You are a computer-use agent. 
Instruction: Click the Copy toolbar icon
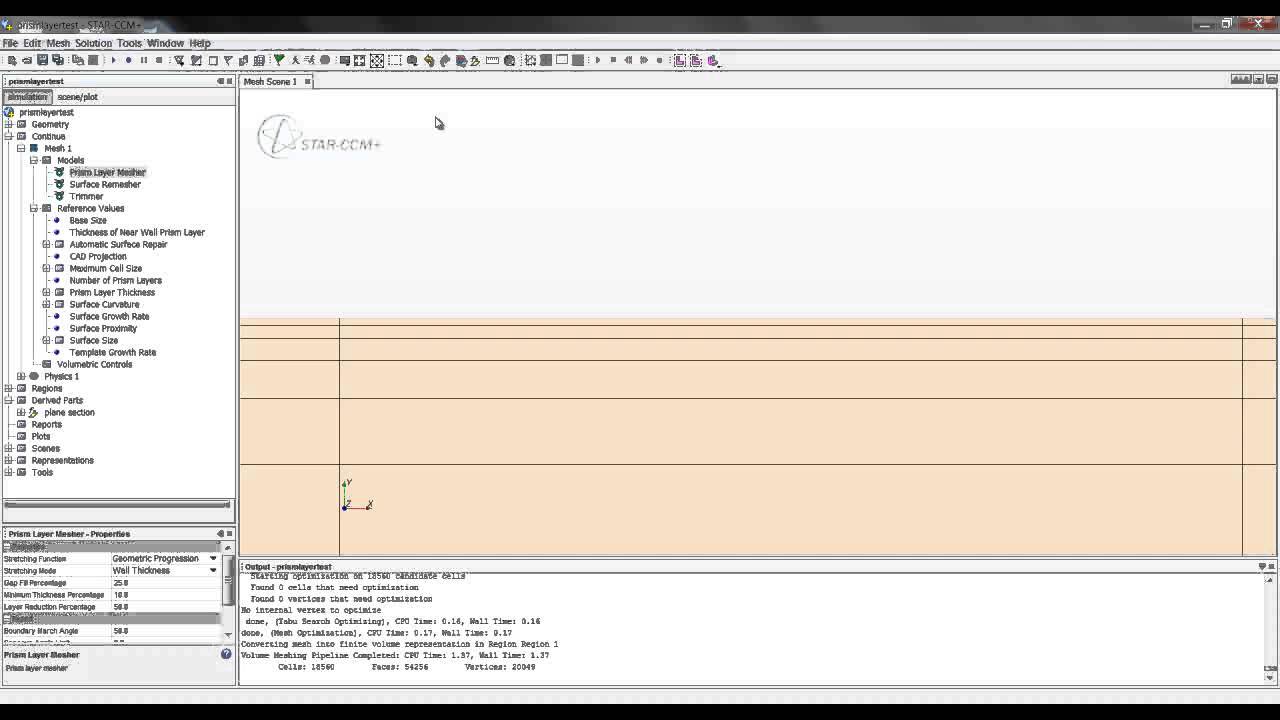point(77,60)
